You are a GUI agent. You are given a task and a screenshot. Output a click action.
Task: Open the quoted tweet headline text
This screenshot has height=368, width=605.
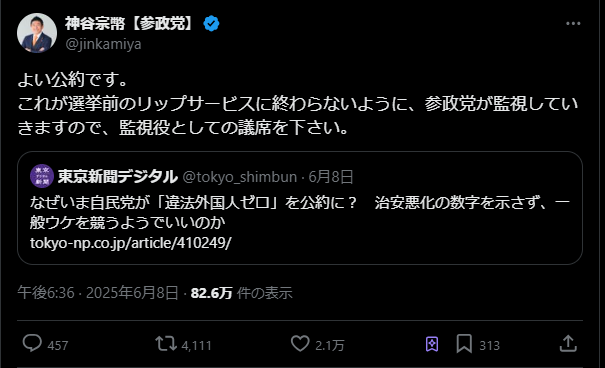tap(300, 212)
